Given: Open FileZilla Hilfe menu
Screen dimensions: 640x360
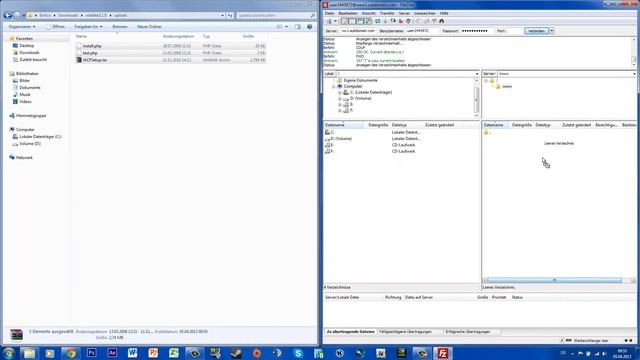Looking at the screenshot, I should pyautogui.click(x=444, y=13).
